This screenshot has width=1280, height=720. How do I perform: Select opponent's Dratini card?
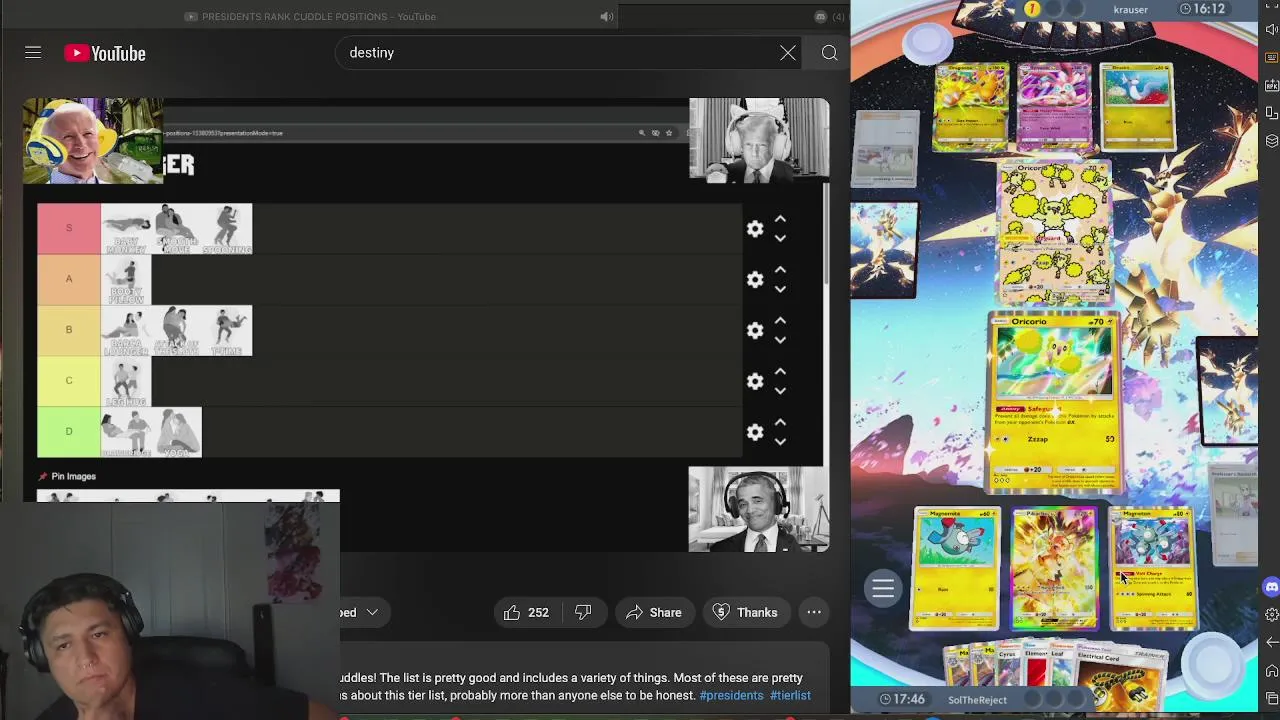[1137, 107]
